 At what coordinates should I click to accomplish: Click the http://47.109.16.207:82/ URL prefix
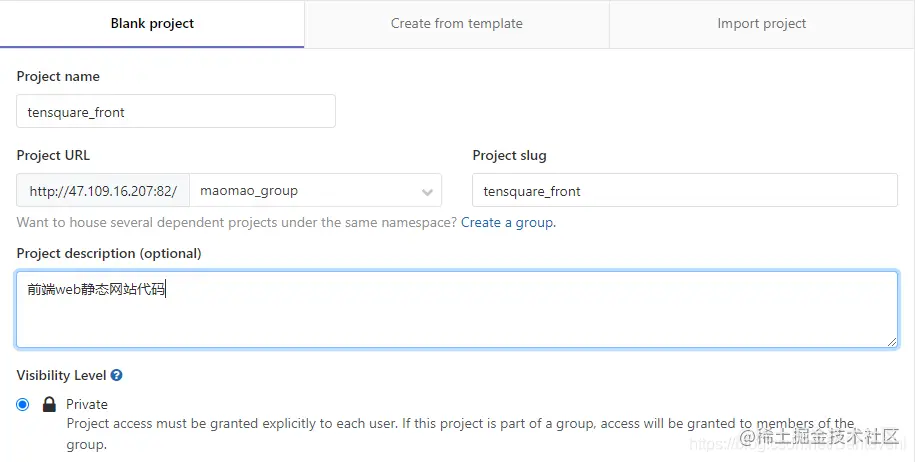coord(103,191)
